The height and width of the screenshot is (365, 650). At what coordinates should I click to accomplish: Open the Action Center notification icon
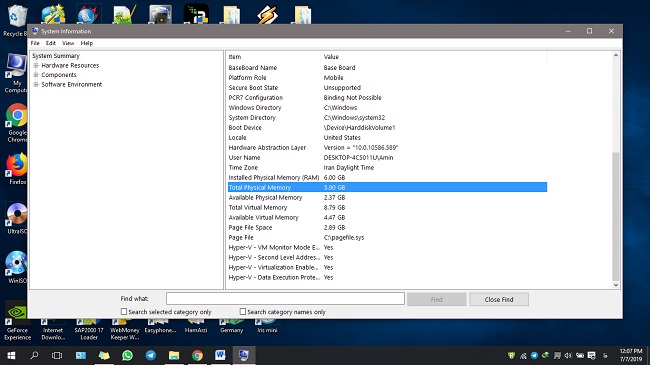592,355
